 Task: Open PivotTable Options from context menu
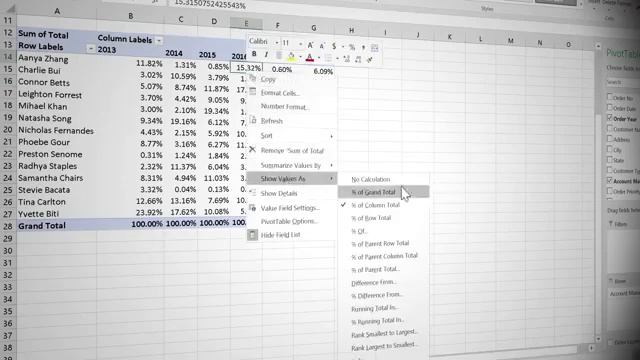[x=291, y=221]
